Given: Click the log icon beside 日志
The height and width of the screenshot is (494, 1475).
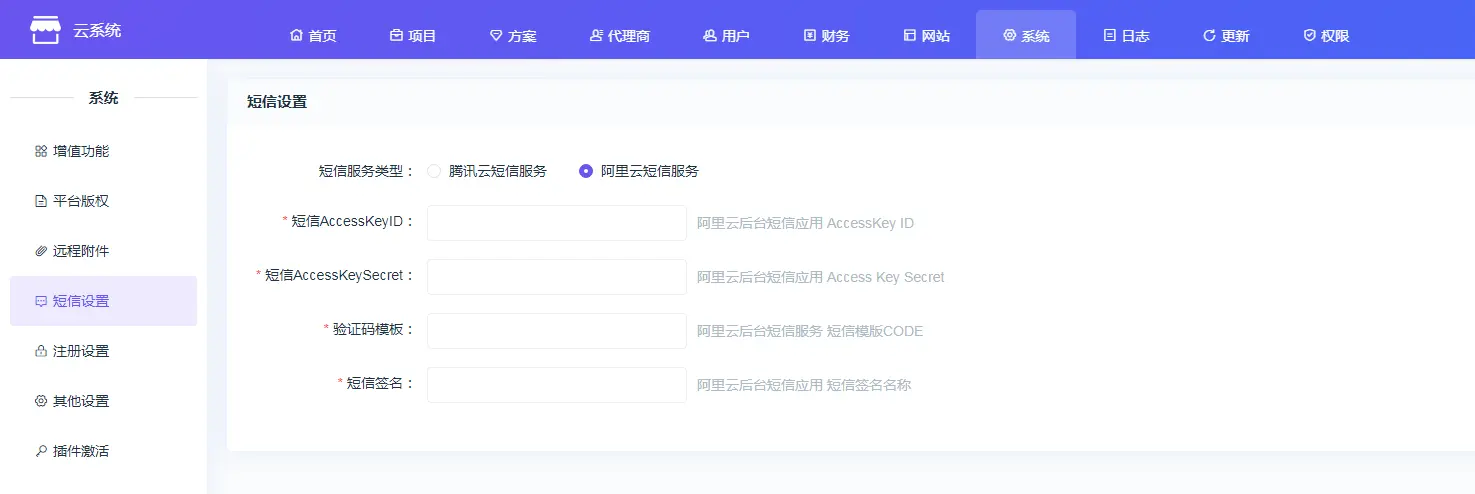Looking at the screenshot, I should [1110, 35].
